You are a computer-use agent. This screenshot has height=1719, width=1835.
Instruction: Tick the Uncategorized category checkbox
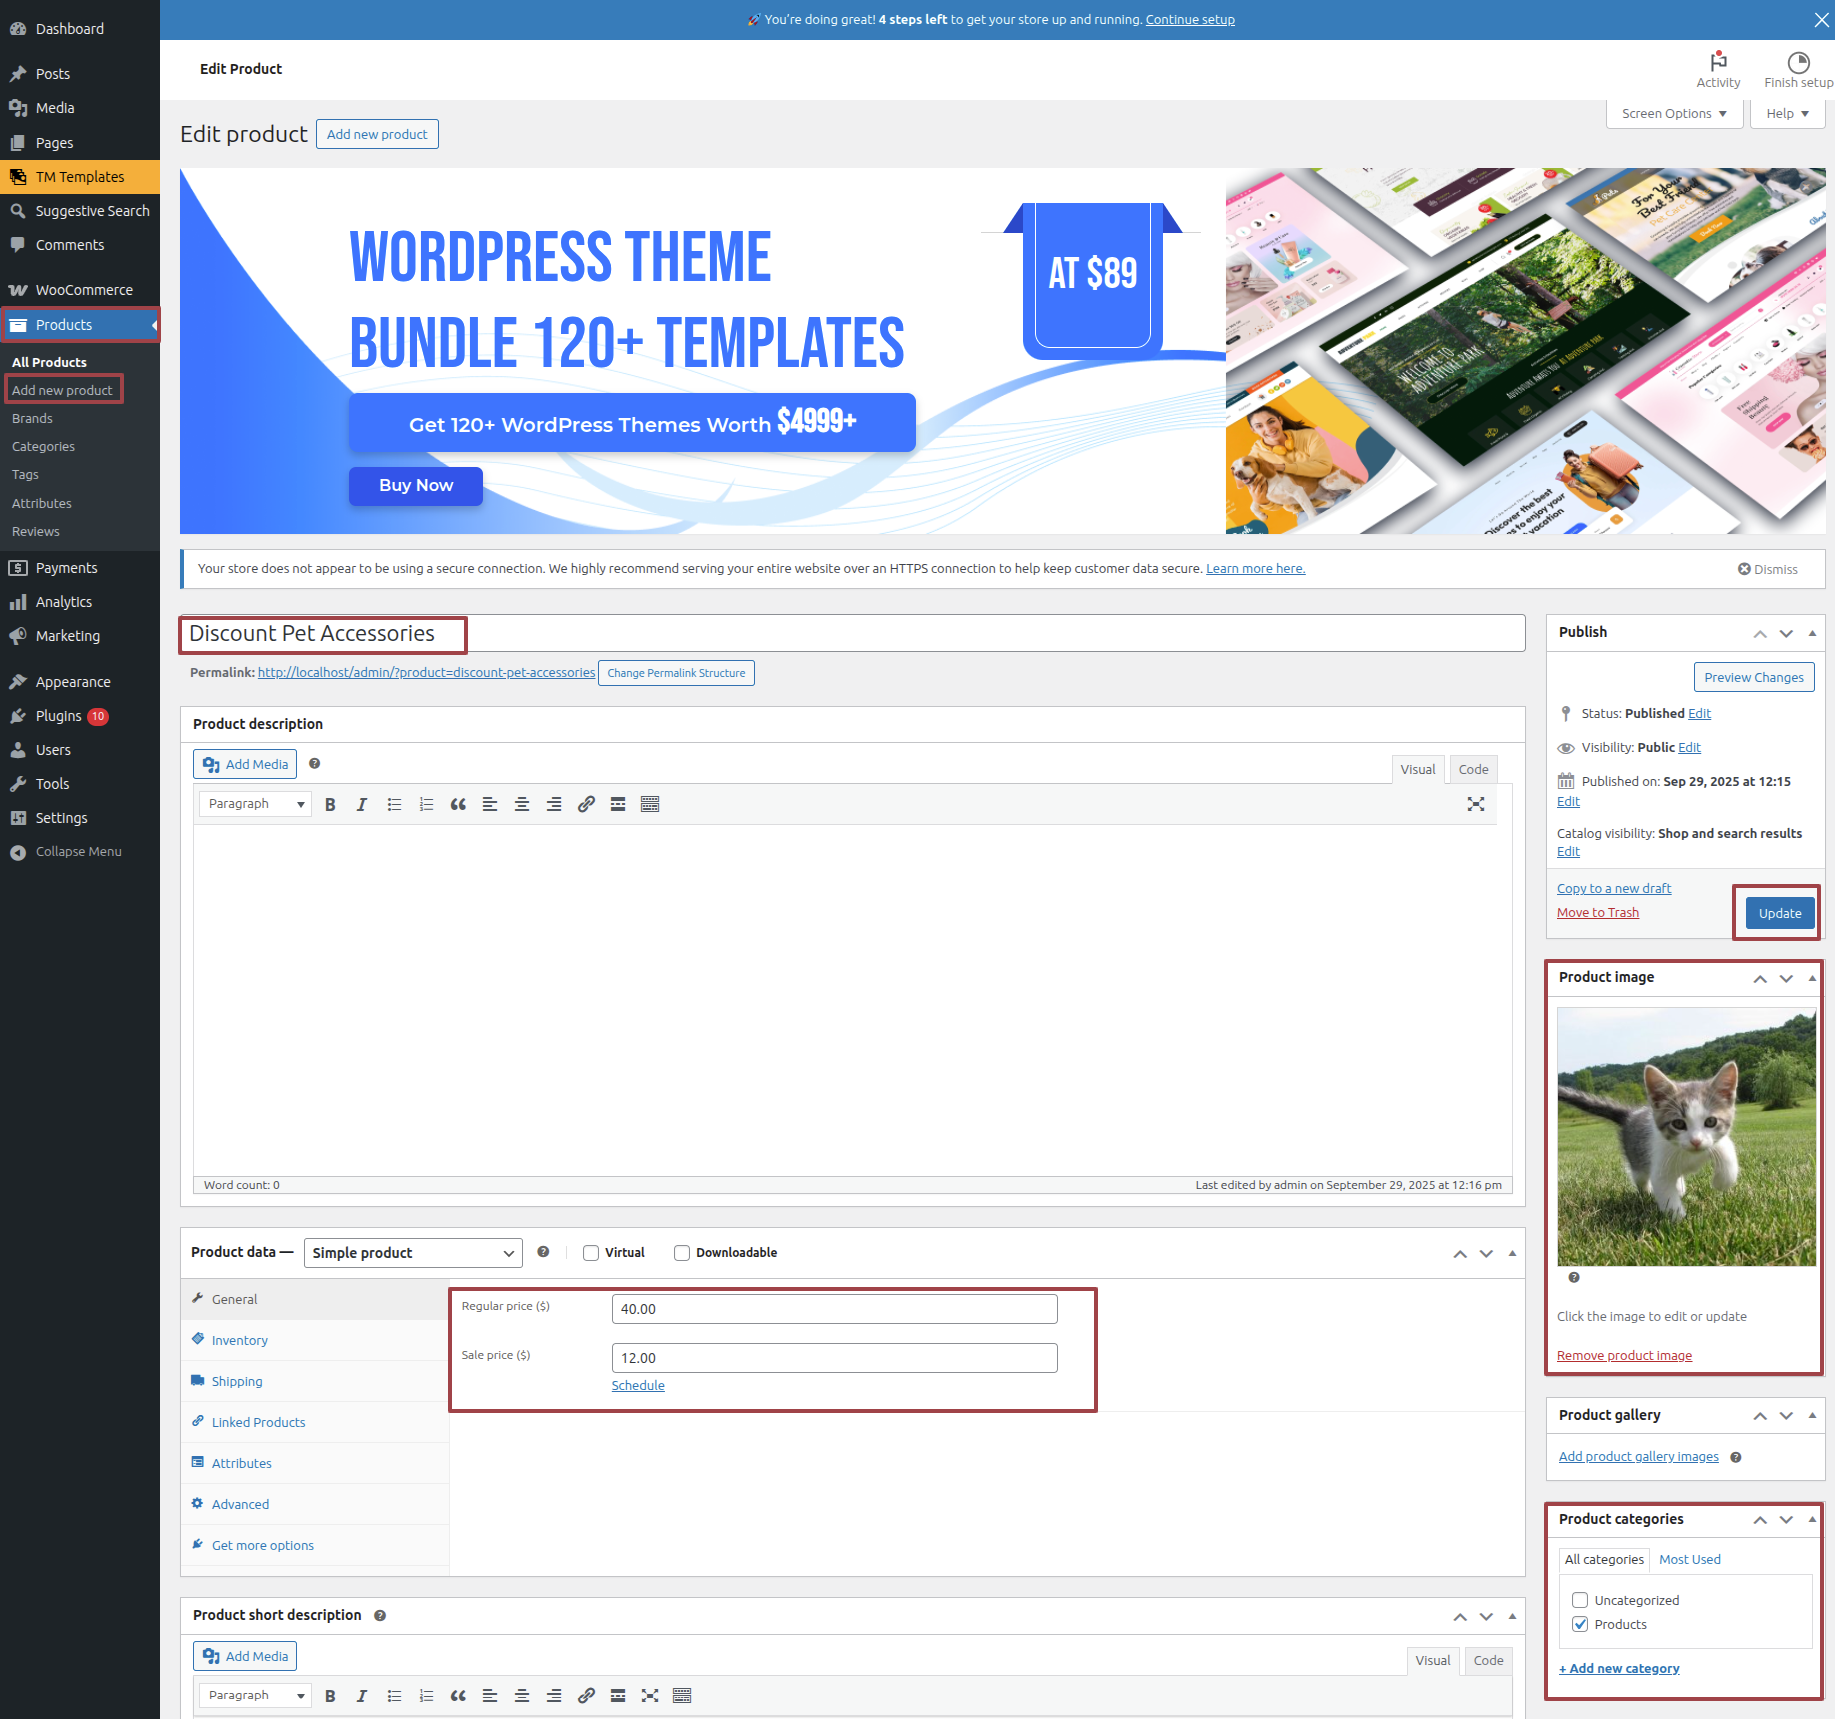tap(1580, 1600)
